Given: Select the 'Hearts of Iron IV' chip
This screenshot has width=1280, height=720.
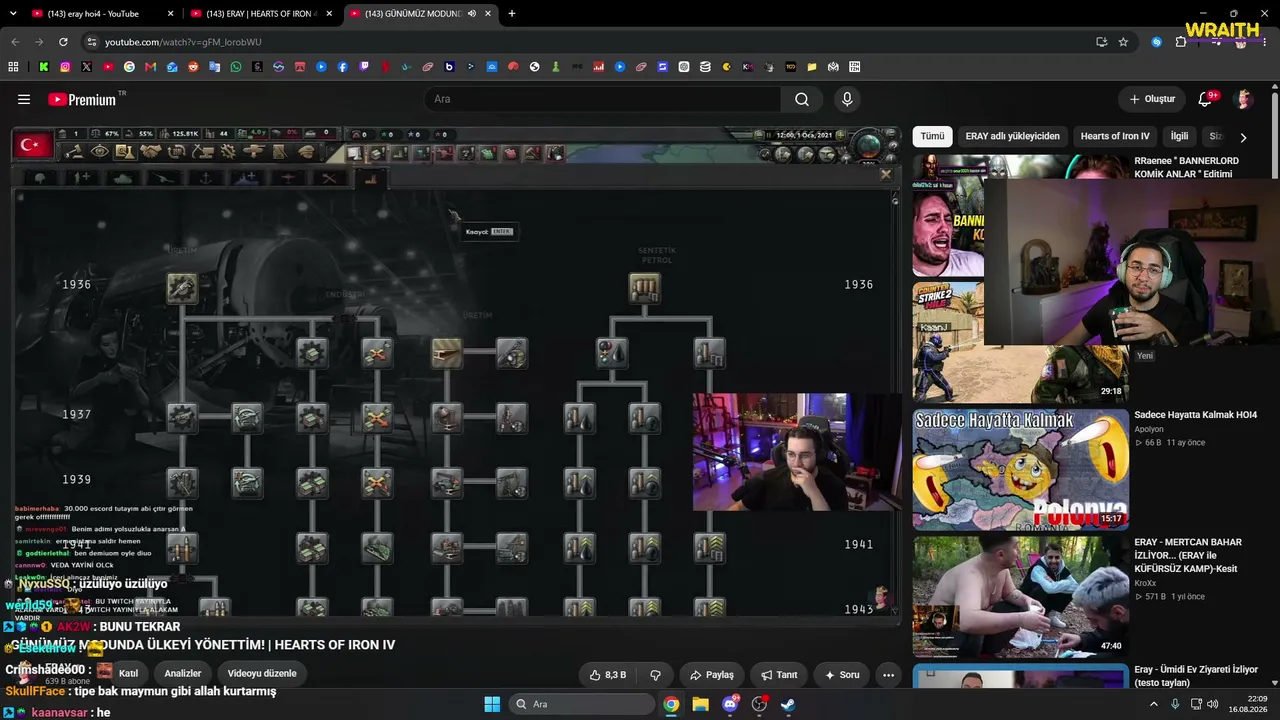Looking at the screenshot, I should (1115, 136).
